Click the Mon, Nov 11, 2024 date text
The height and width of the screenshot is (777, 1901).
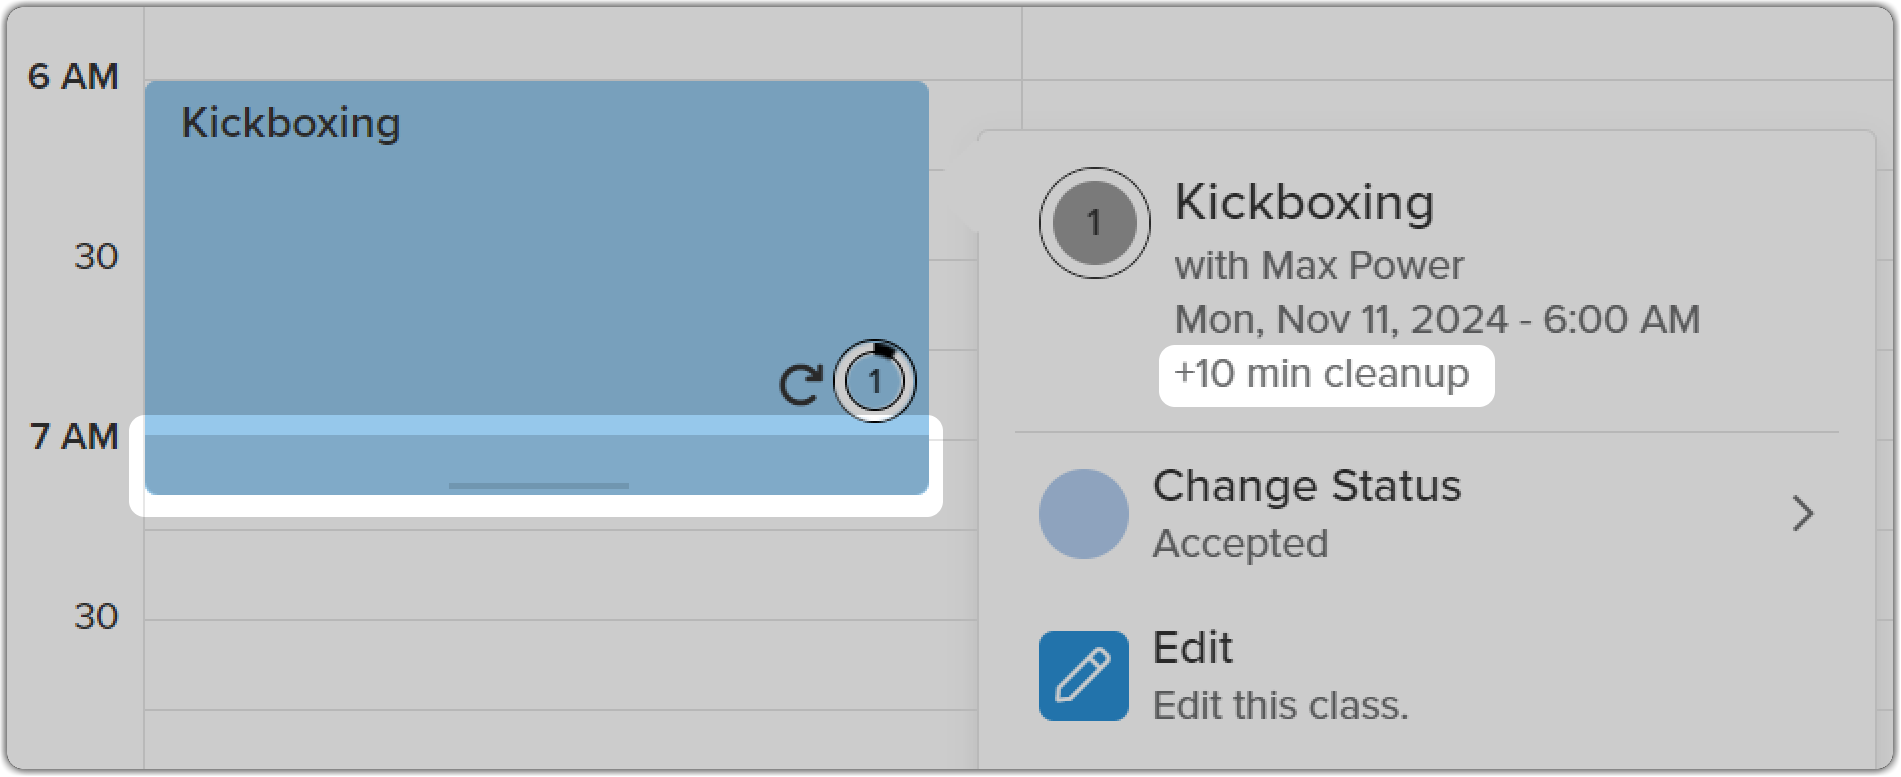pyautogui.click(x=1341, y=320)
